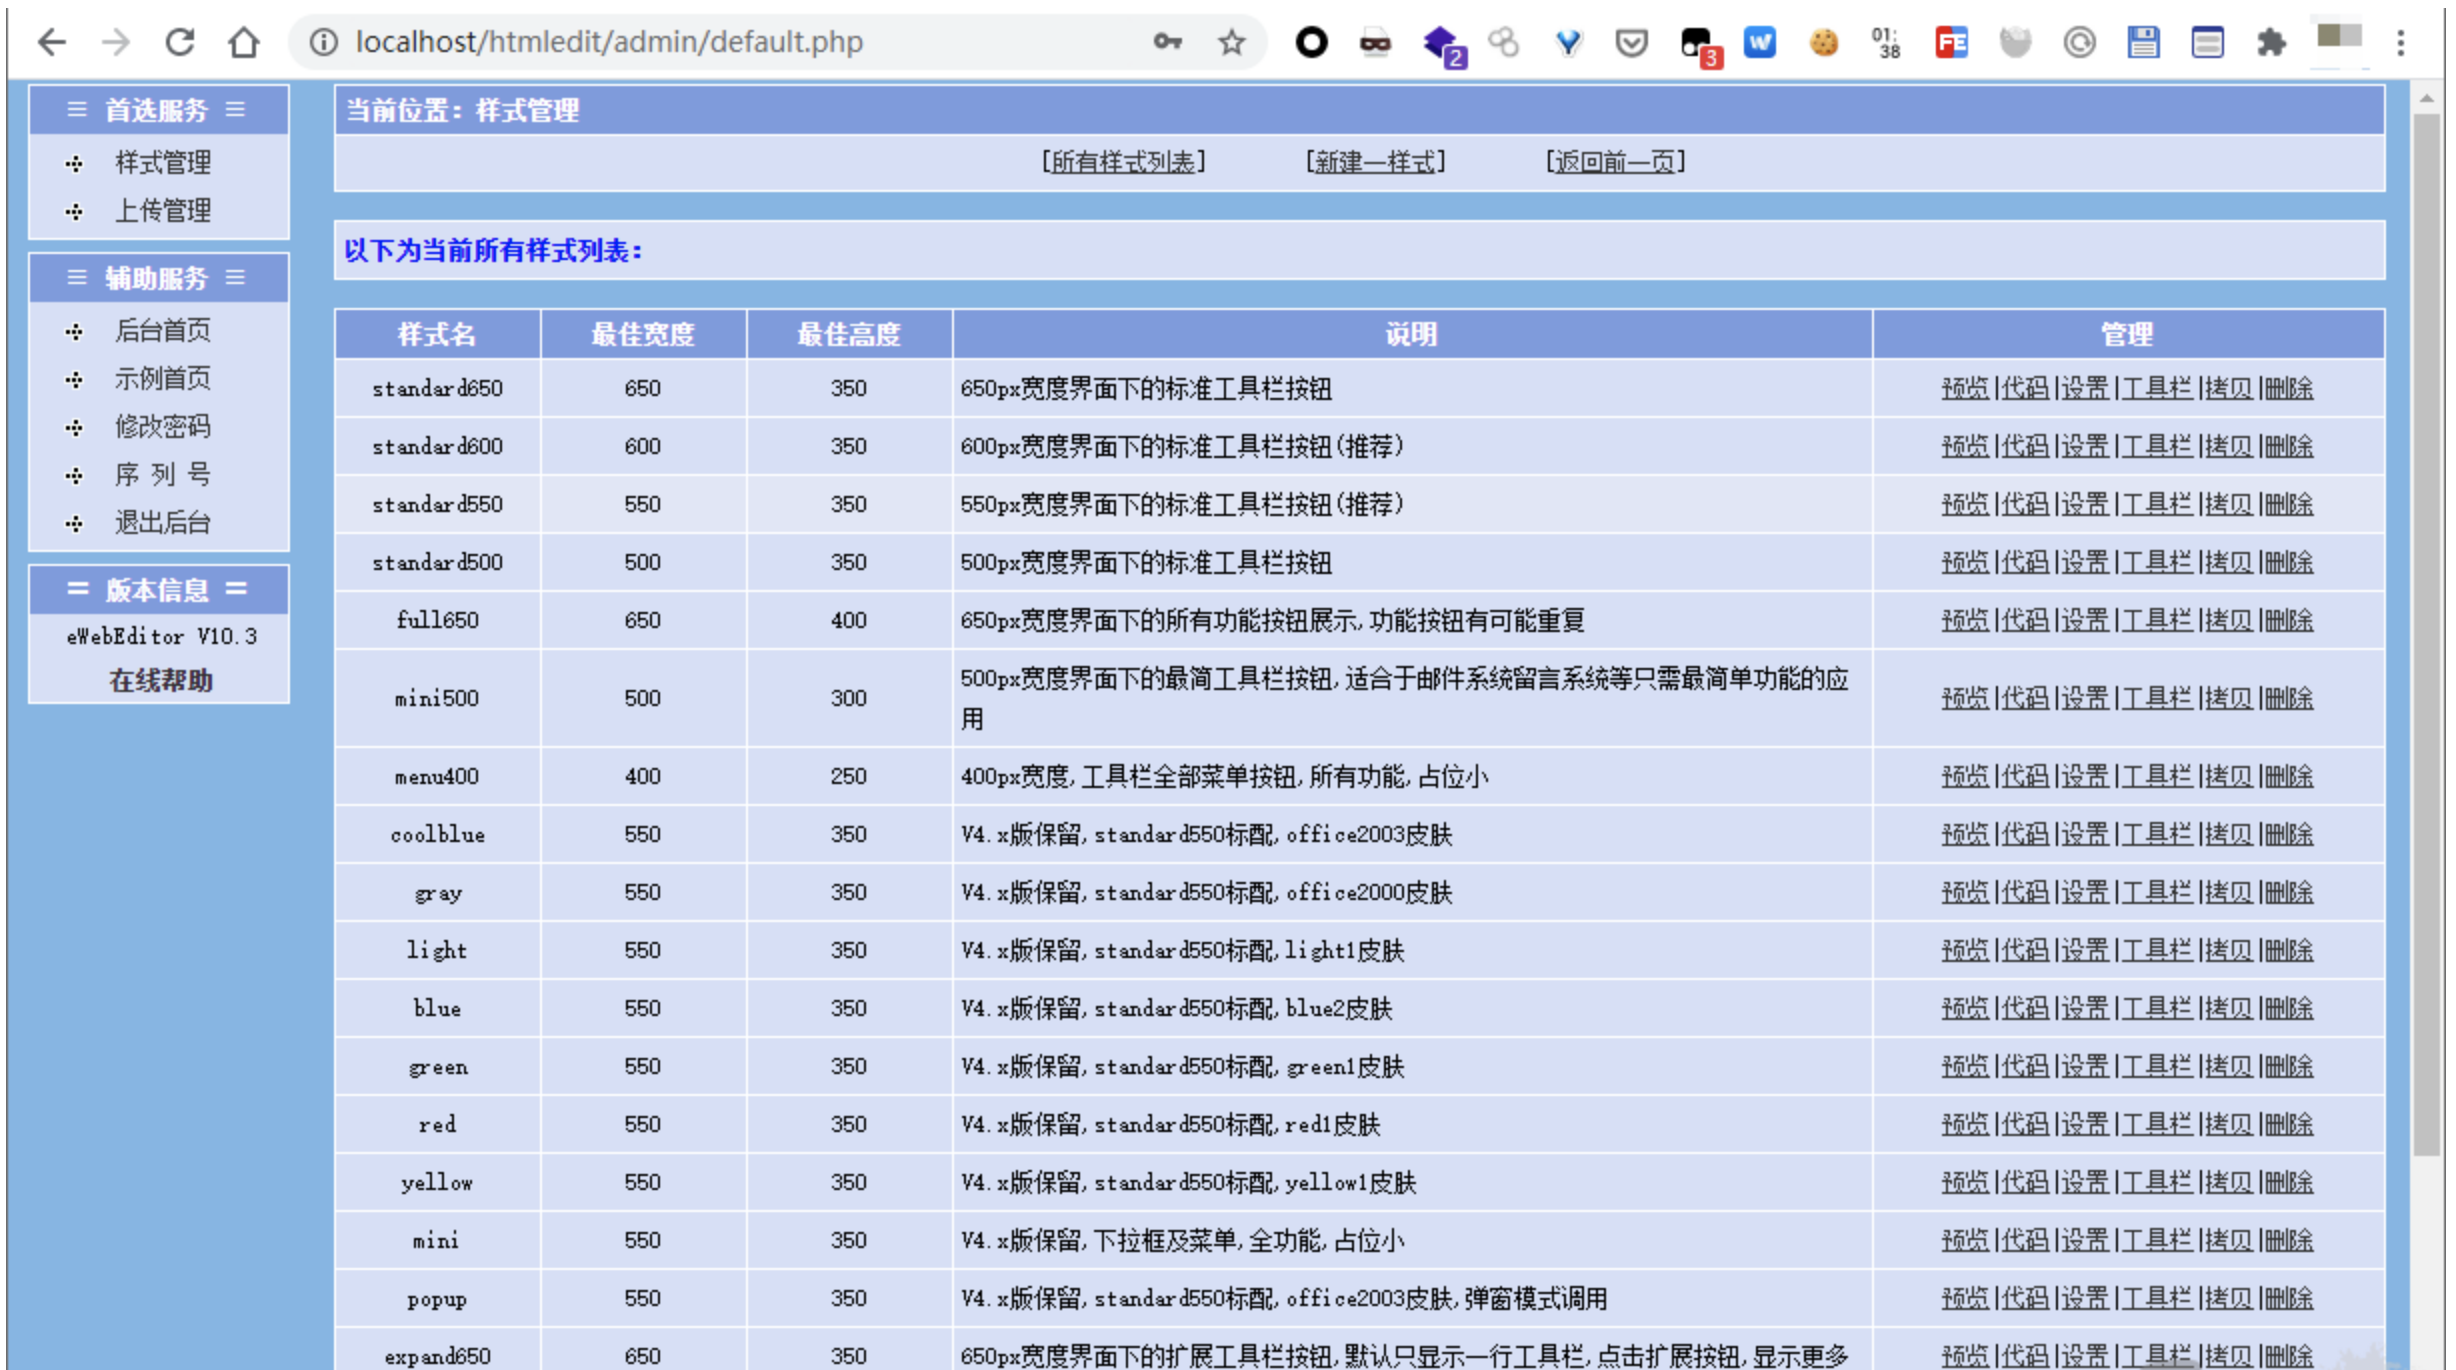Click the 最佳宽度 column header

(643, 334)
